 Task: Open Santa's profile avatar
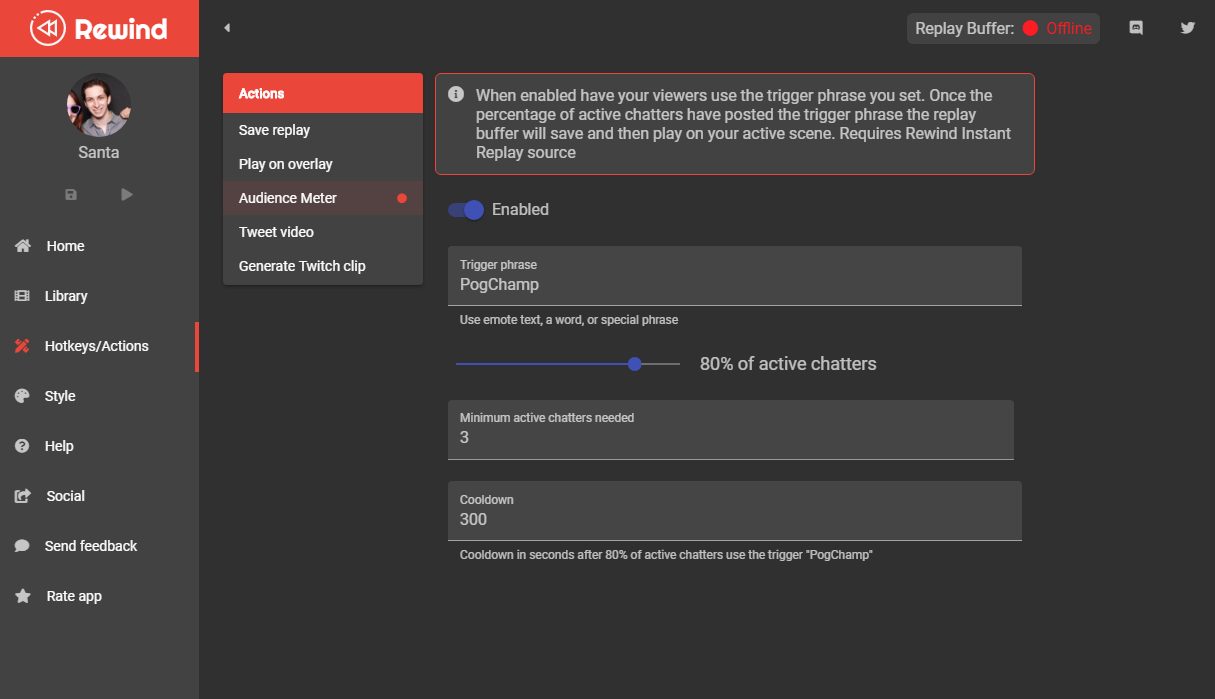[x=99, y=105]
